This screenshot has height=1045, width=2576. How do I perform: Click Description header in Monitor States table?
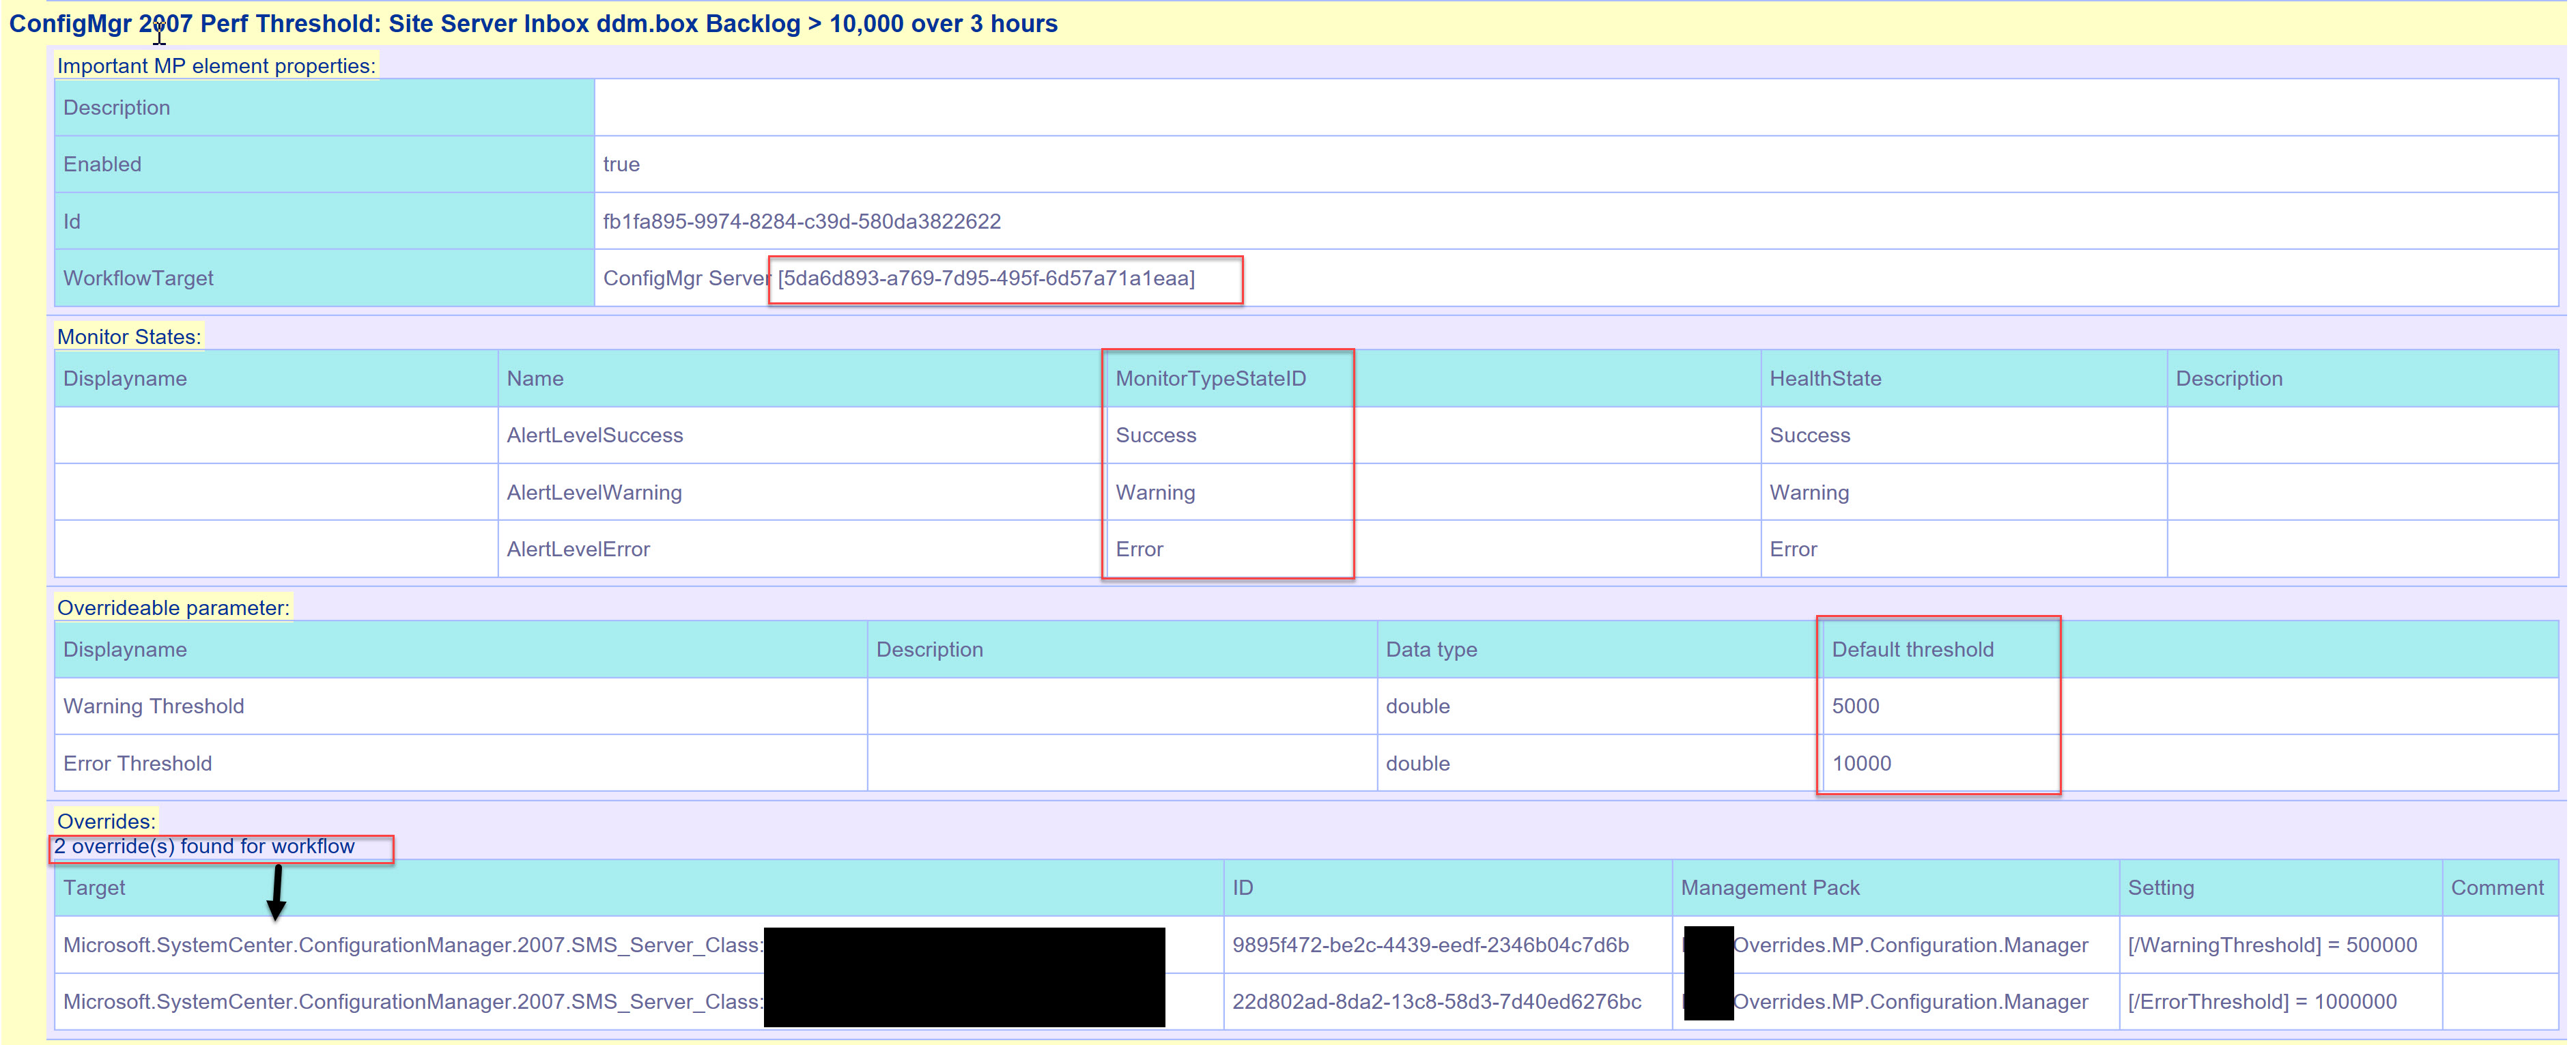click(x=2229, y=378)
